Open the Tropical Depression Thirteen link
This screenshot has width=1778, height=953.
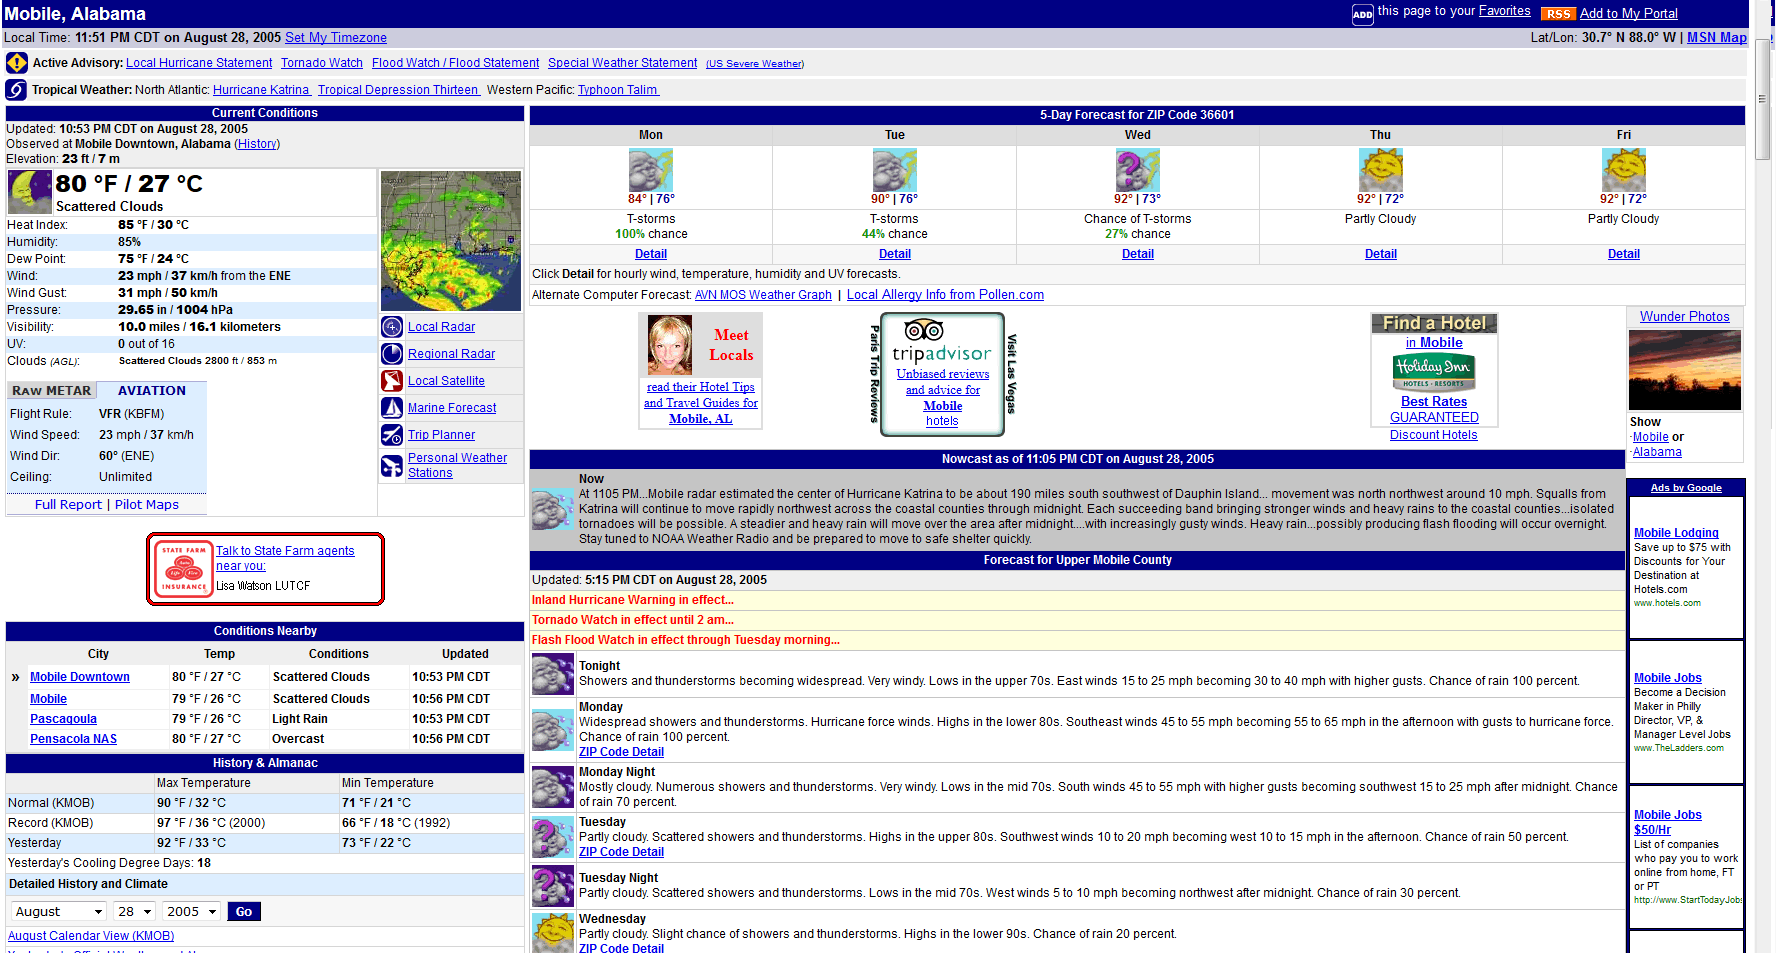pyautogui.click(x=398, y=90)
